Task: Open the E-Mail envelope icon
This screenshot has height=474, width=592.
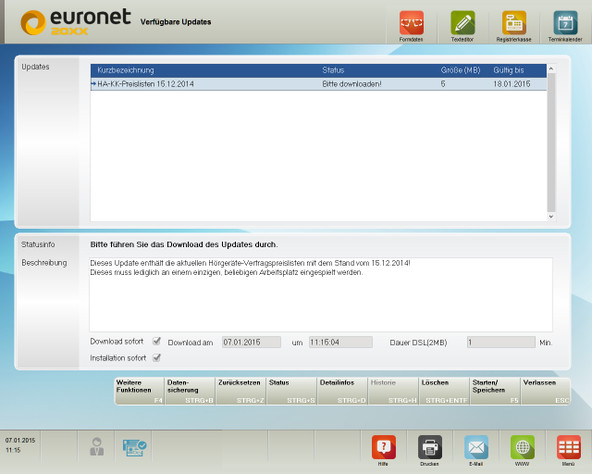Action: pyautogui.click(x=476, y=447)
